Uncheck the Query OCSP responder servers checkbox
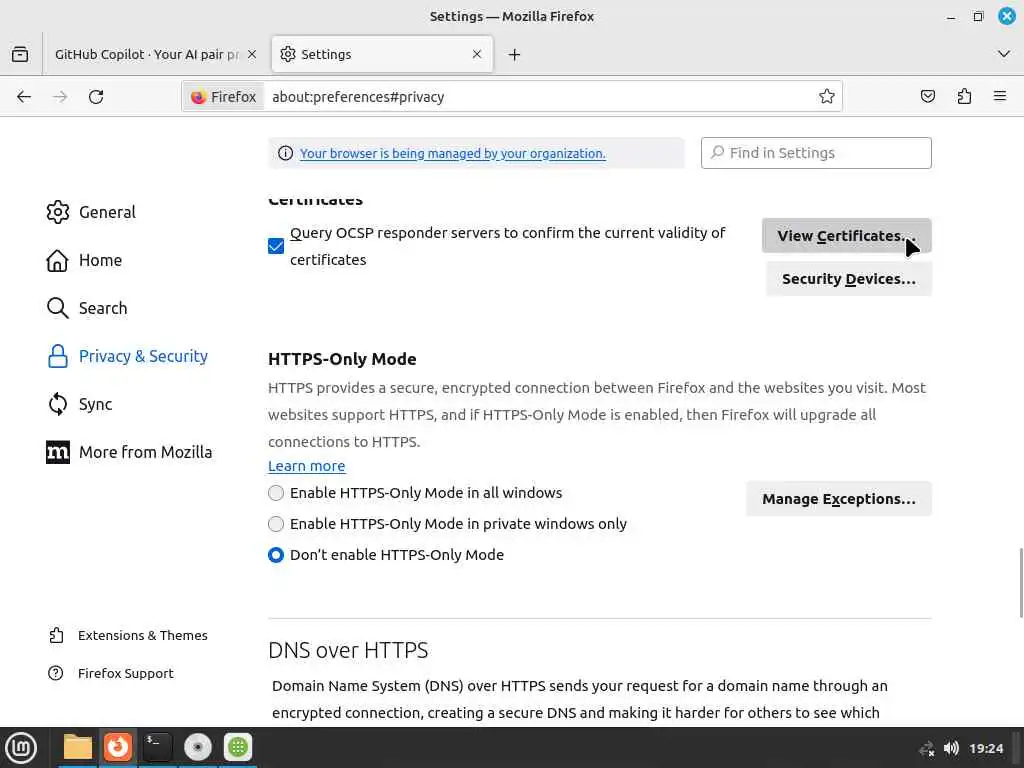 pos(276,246)
